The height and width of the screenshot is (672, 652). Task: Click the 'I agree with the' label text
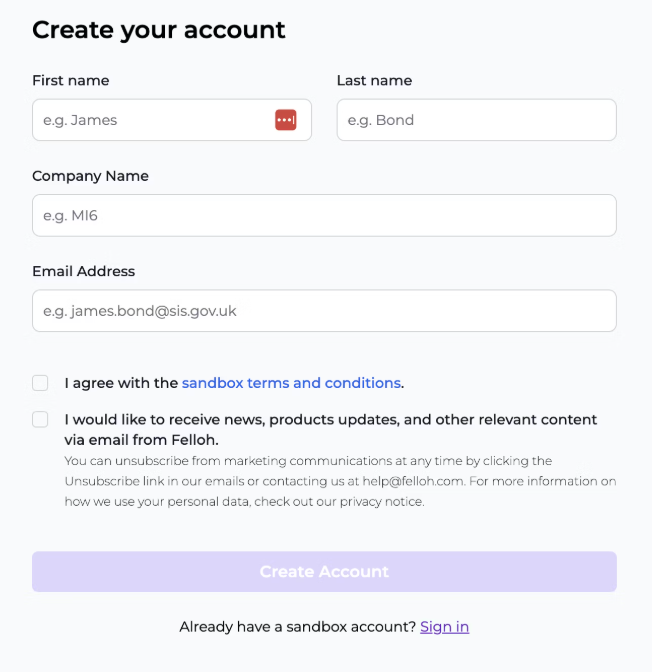tap(121, 383)
